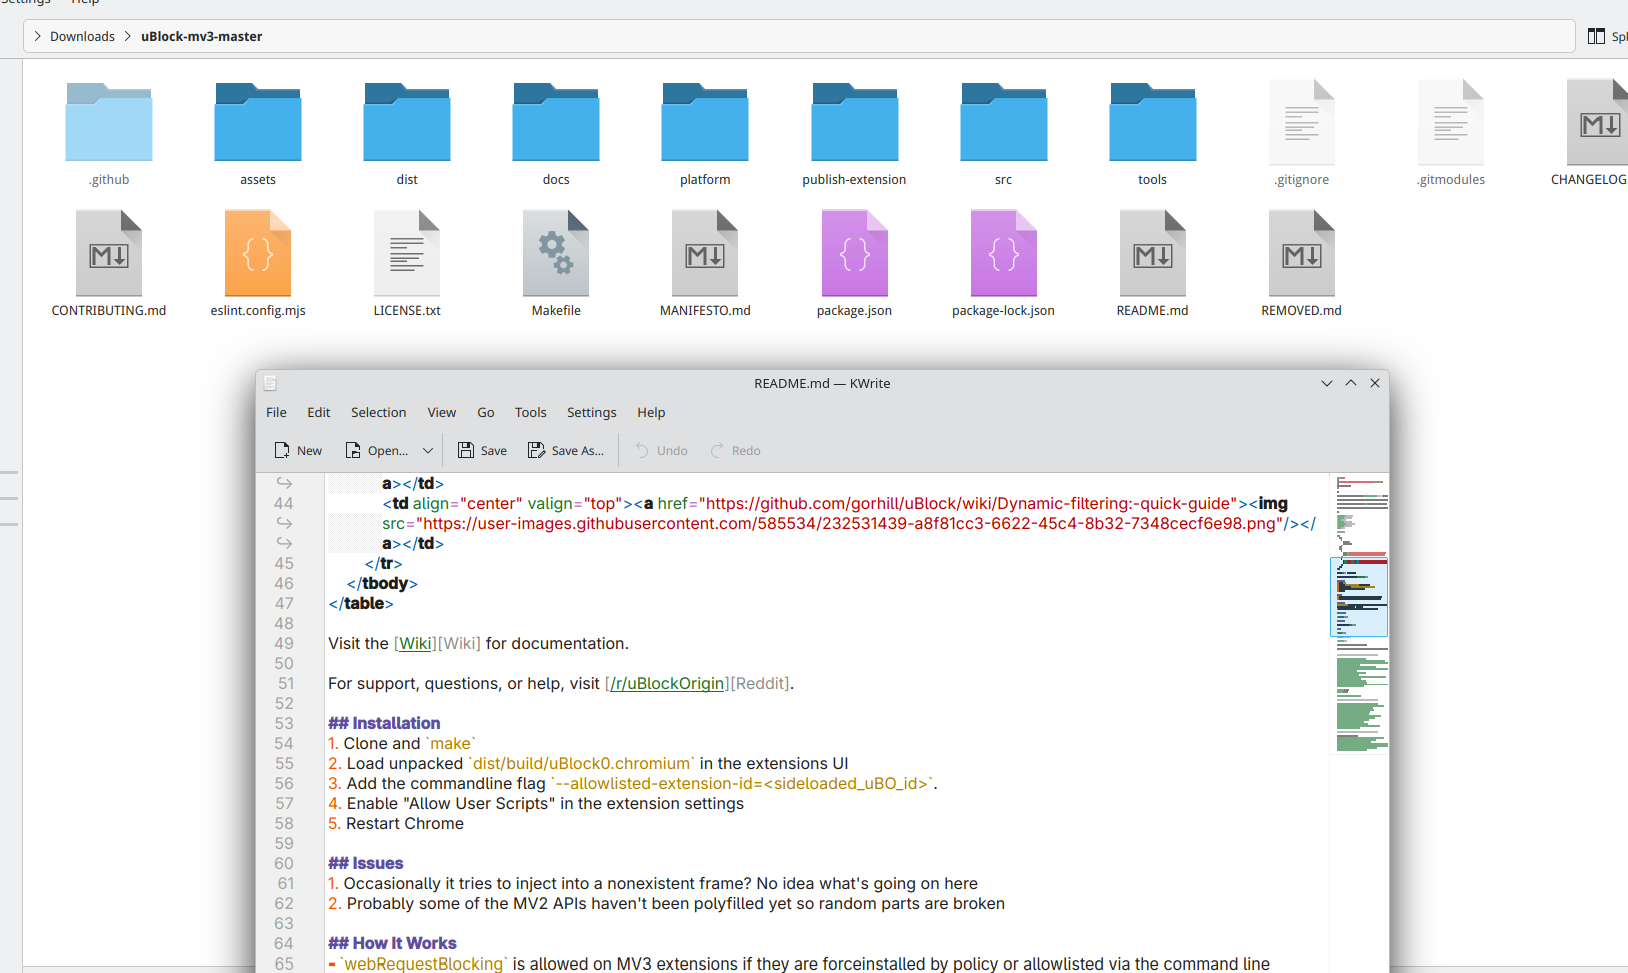Expand the Open recent files dropdown arrow

[428, 451]
